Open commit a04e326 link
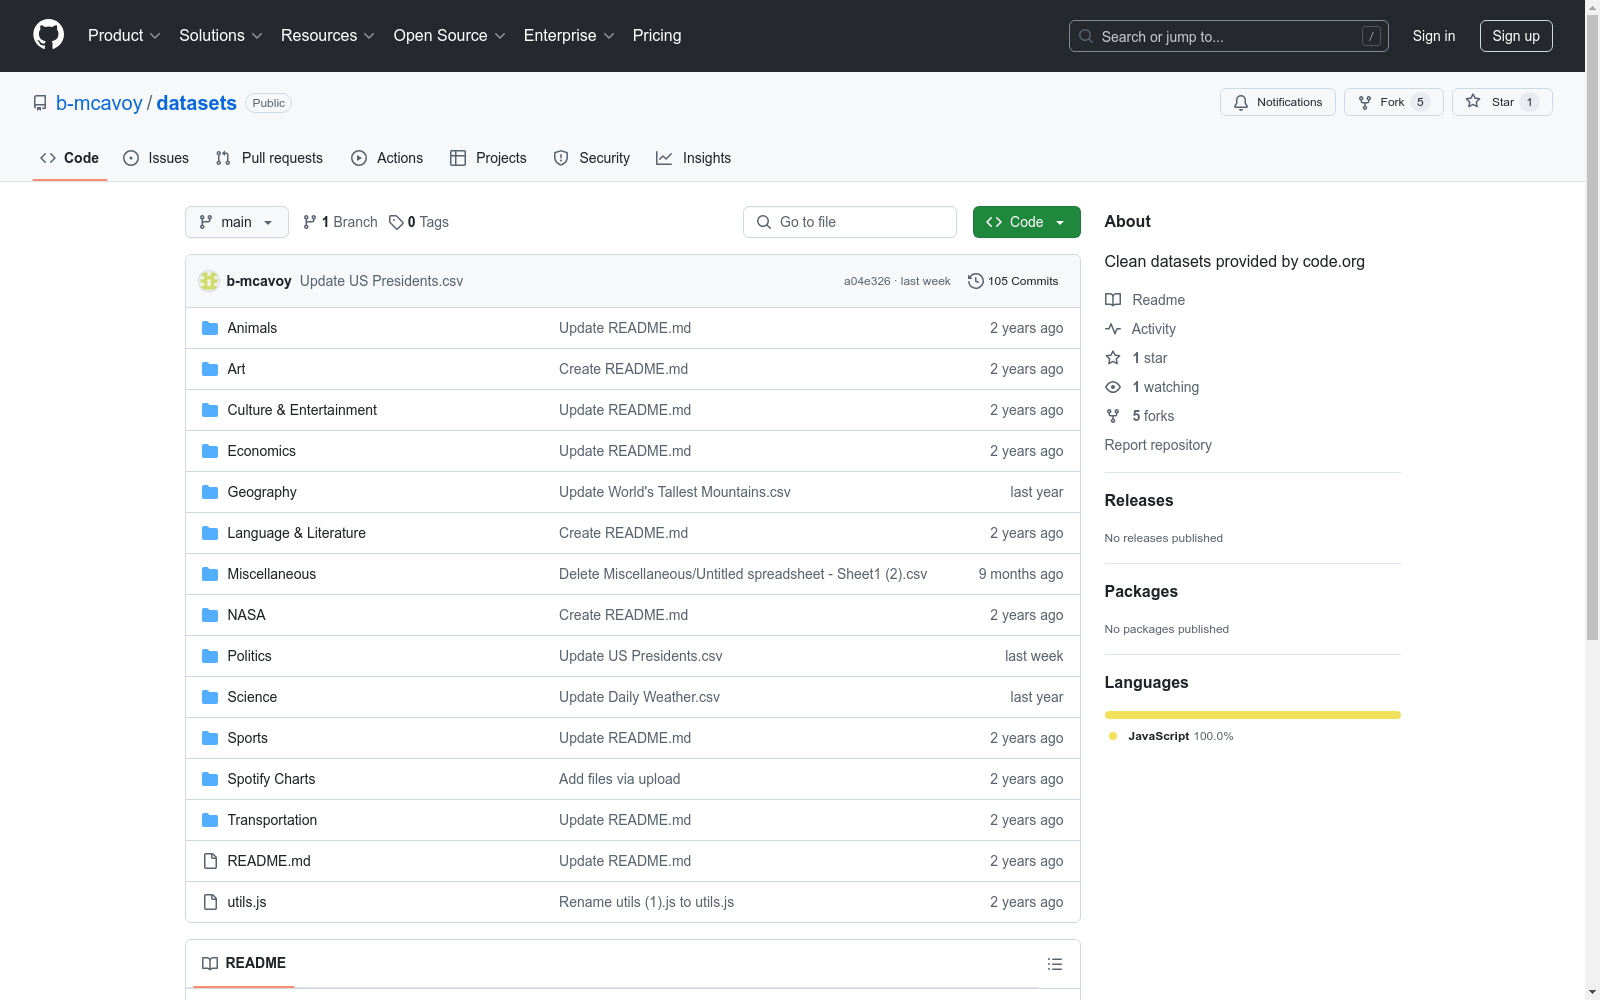Viewport: 1600px width, 1000px height. 867,281
